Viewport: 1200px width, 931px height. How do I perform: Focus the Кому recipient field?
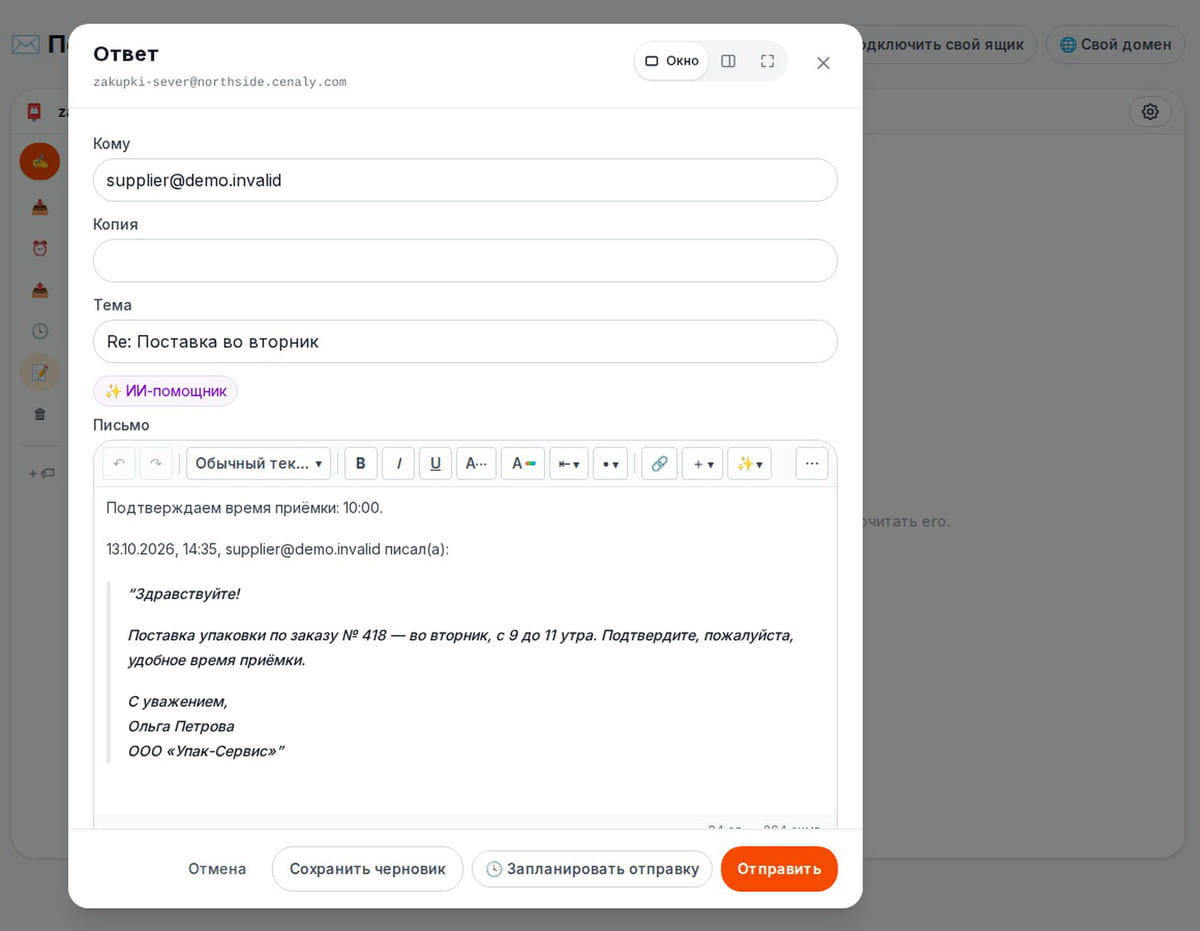coord(465,180)
